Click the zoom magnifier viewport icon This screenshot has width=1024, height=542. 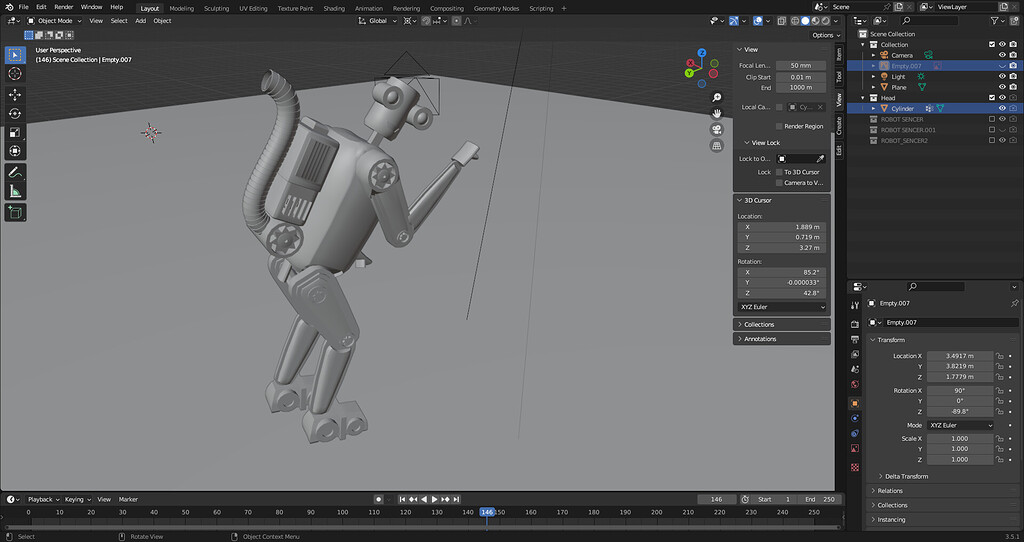pyautogui.click(x=716, y=98)
